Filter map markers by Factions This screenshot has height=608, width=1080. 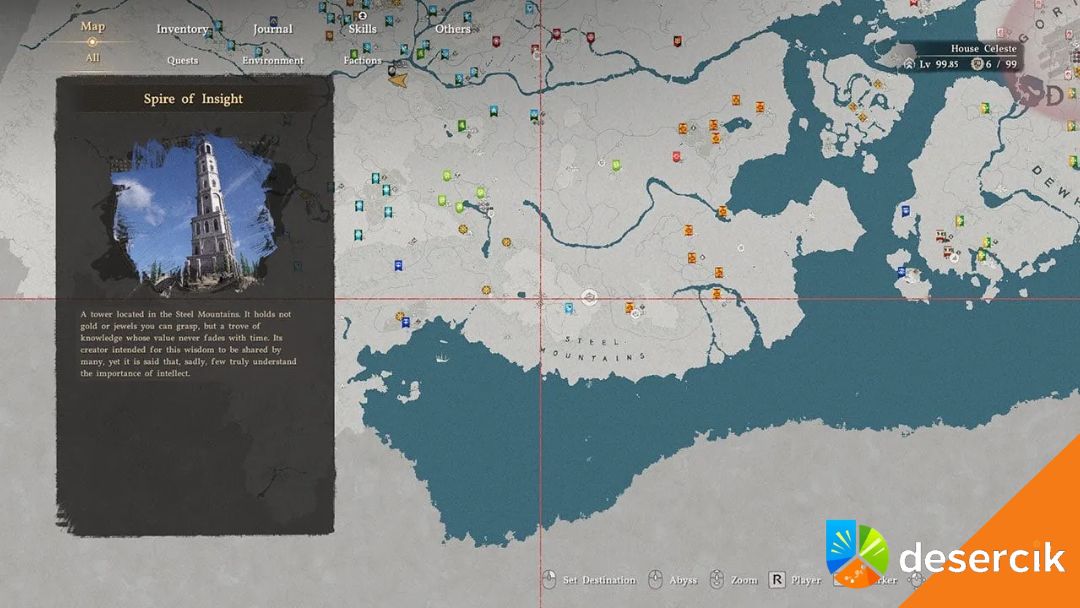click(362, 60)
